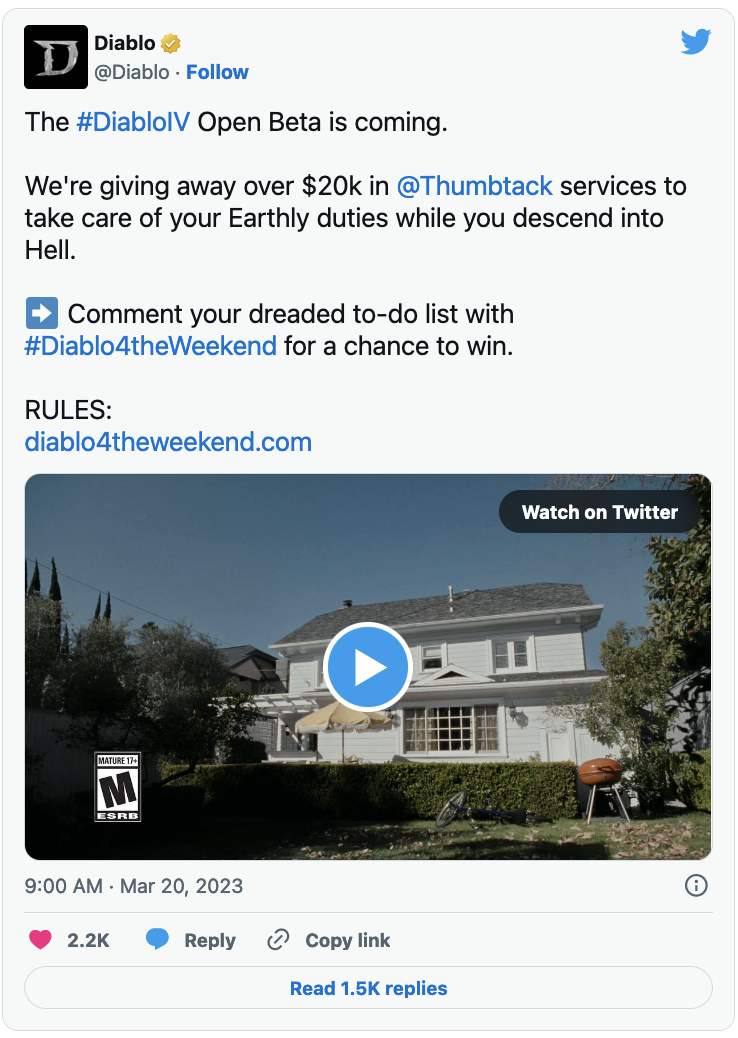The height and width of the screenshot is (1038, 738).
Task: Open Read 1.5K replies
Action: (368, 989)
